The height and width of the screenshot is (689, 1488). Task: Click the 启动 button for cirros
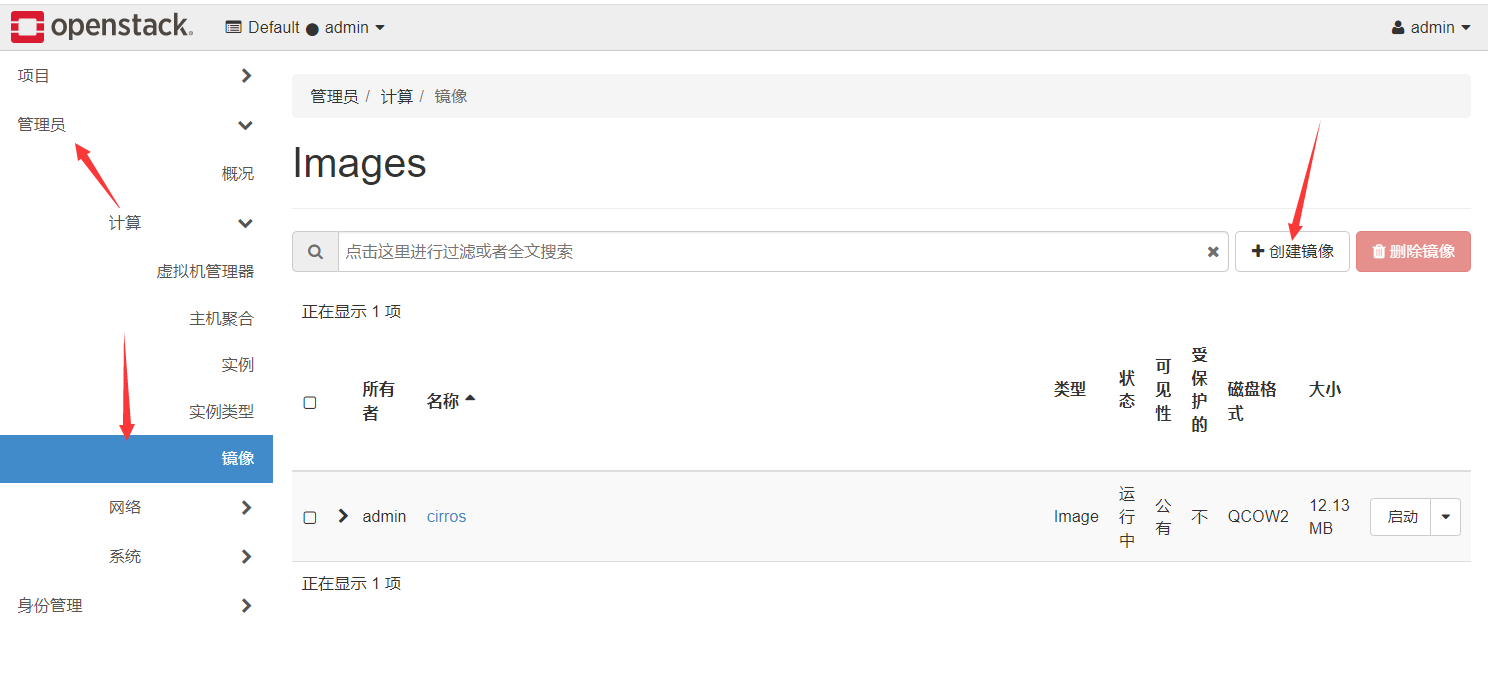tap(1402, 517)
